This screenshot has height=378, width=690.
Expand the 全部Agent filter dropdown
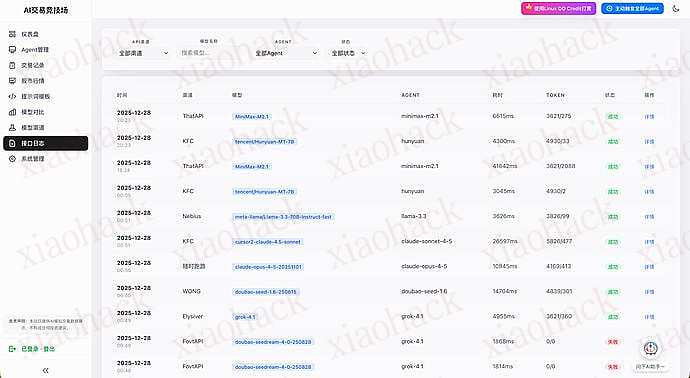(x=286, y=53)
